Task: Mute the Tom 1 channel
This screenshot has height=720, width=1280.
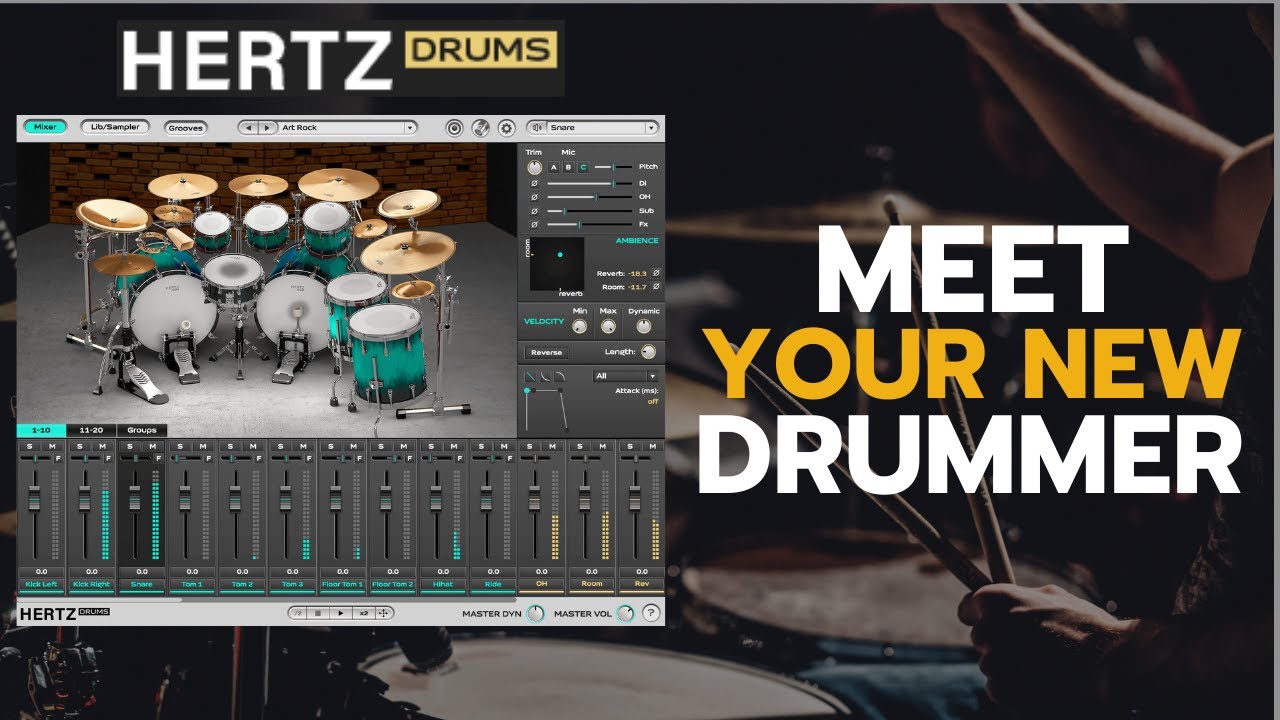Action: (202, 446)
